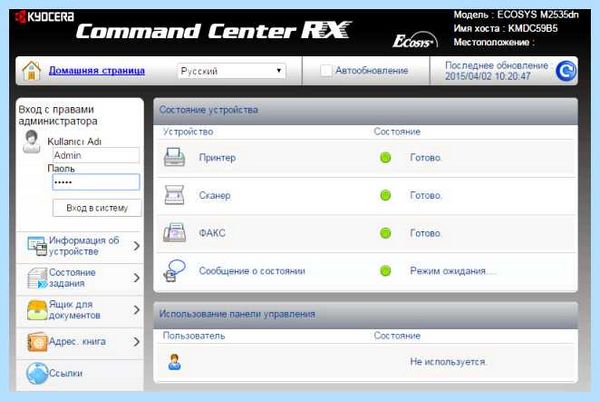Click the green ФАКС status indicator

tap(385, 233)
